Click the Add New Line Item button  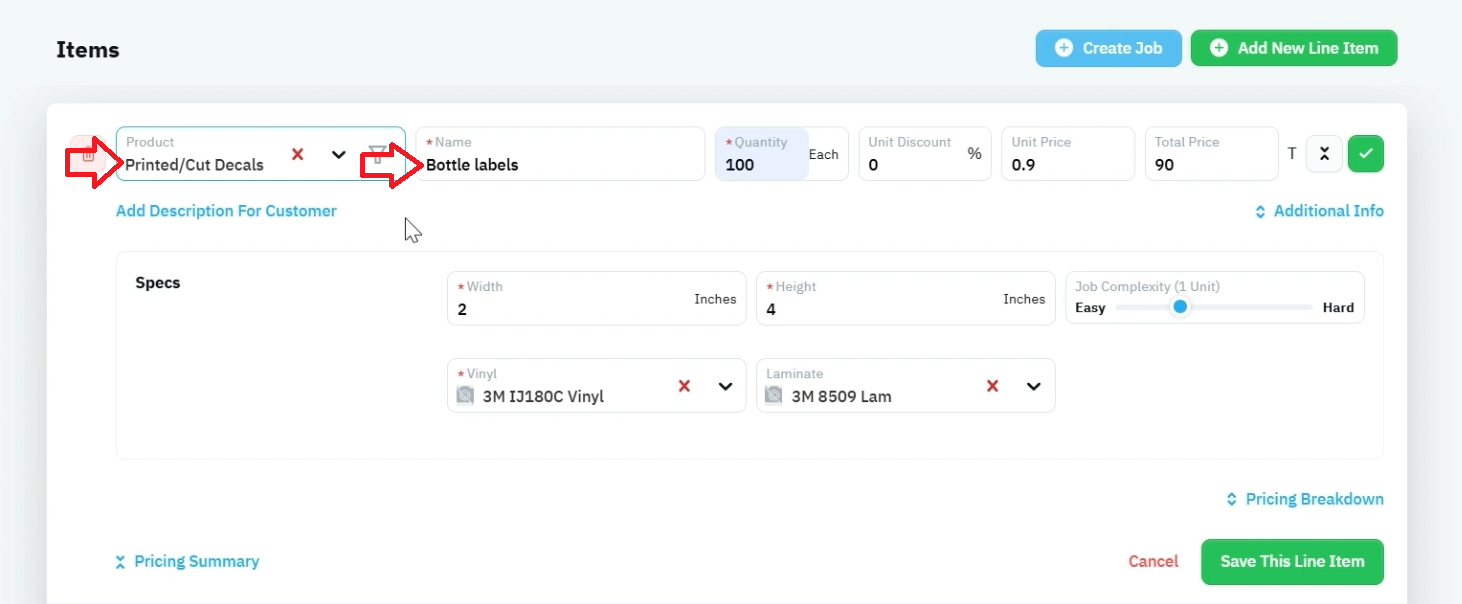pos(1293,48)
